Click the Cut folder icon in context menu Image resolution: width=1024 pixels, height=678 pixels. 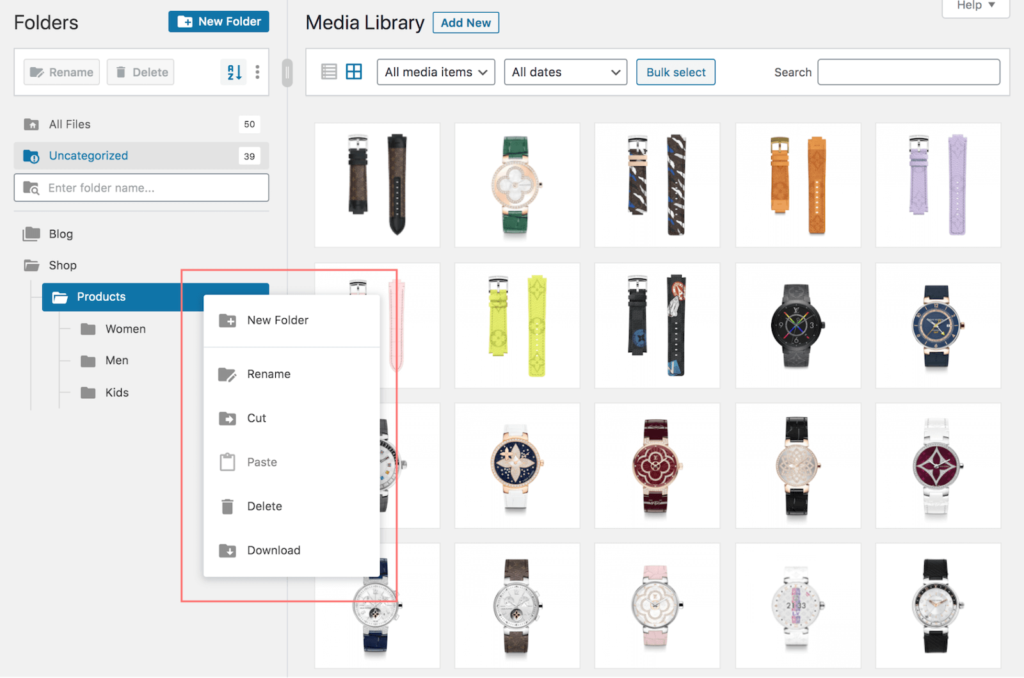click(227, 418)
